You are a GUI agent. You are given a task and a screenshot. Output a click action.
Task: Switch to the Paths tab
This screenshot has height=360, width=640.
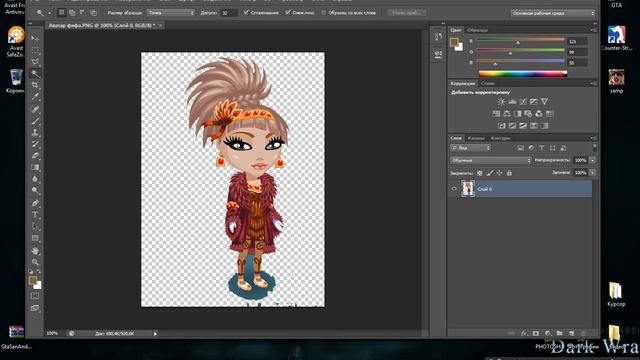tap(500, 138)
